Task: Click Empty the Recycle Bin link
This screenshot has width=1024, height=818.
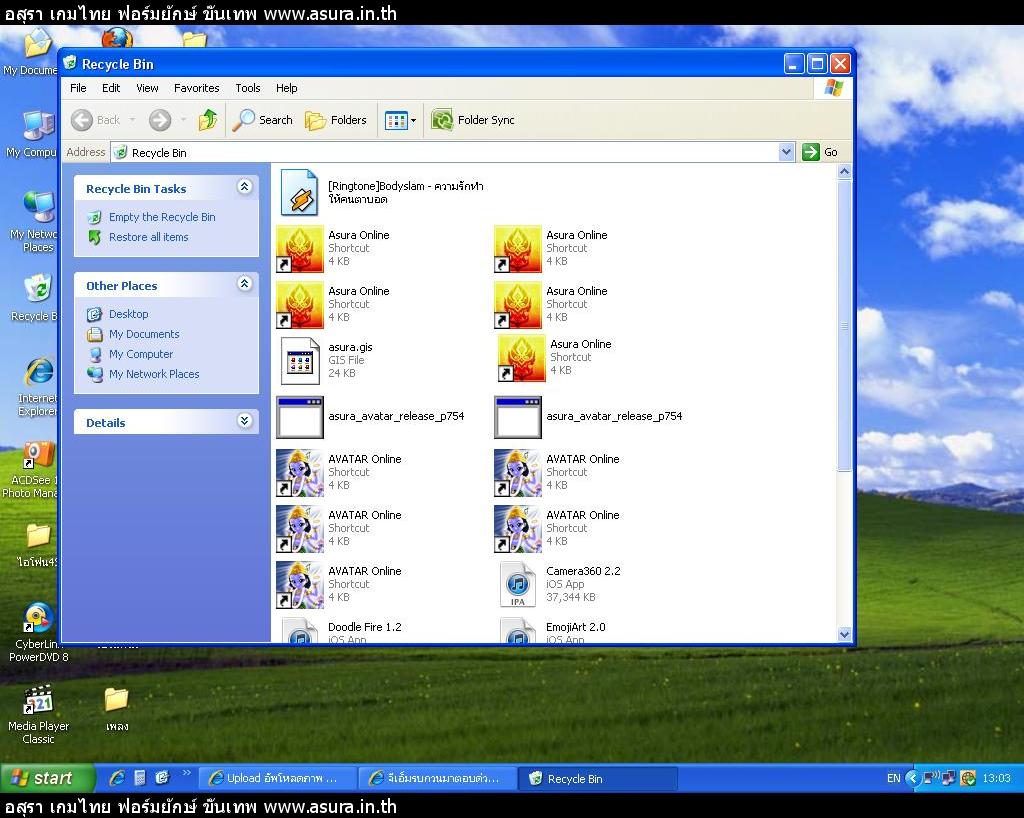Action: [162, 217]
